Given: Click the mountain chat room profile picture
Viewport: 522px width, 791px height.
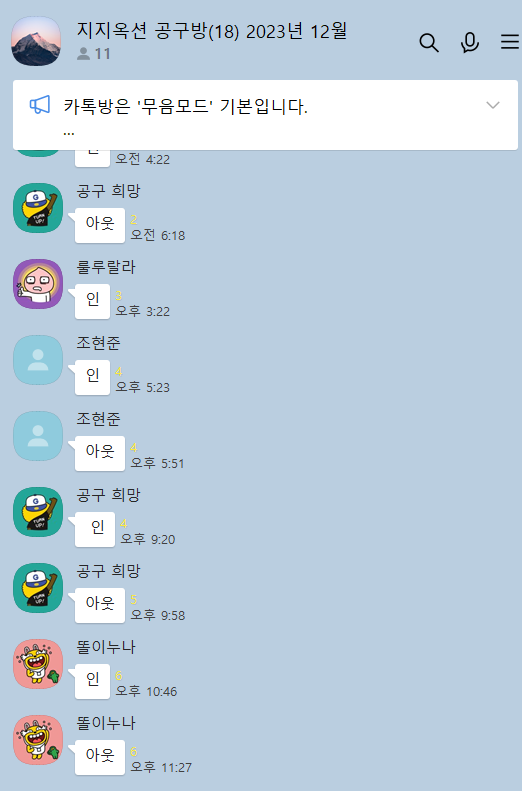Looking at the screenshot, I should pos(36,41).
